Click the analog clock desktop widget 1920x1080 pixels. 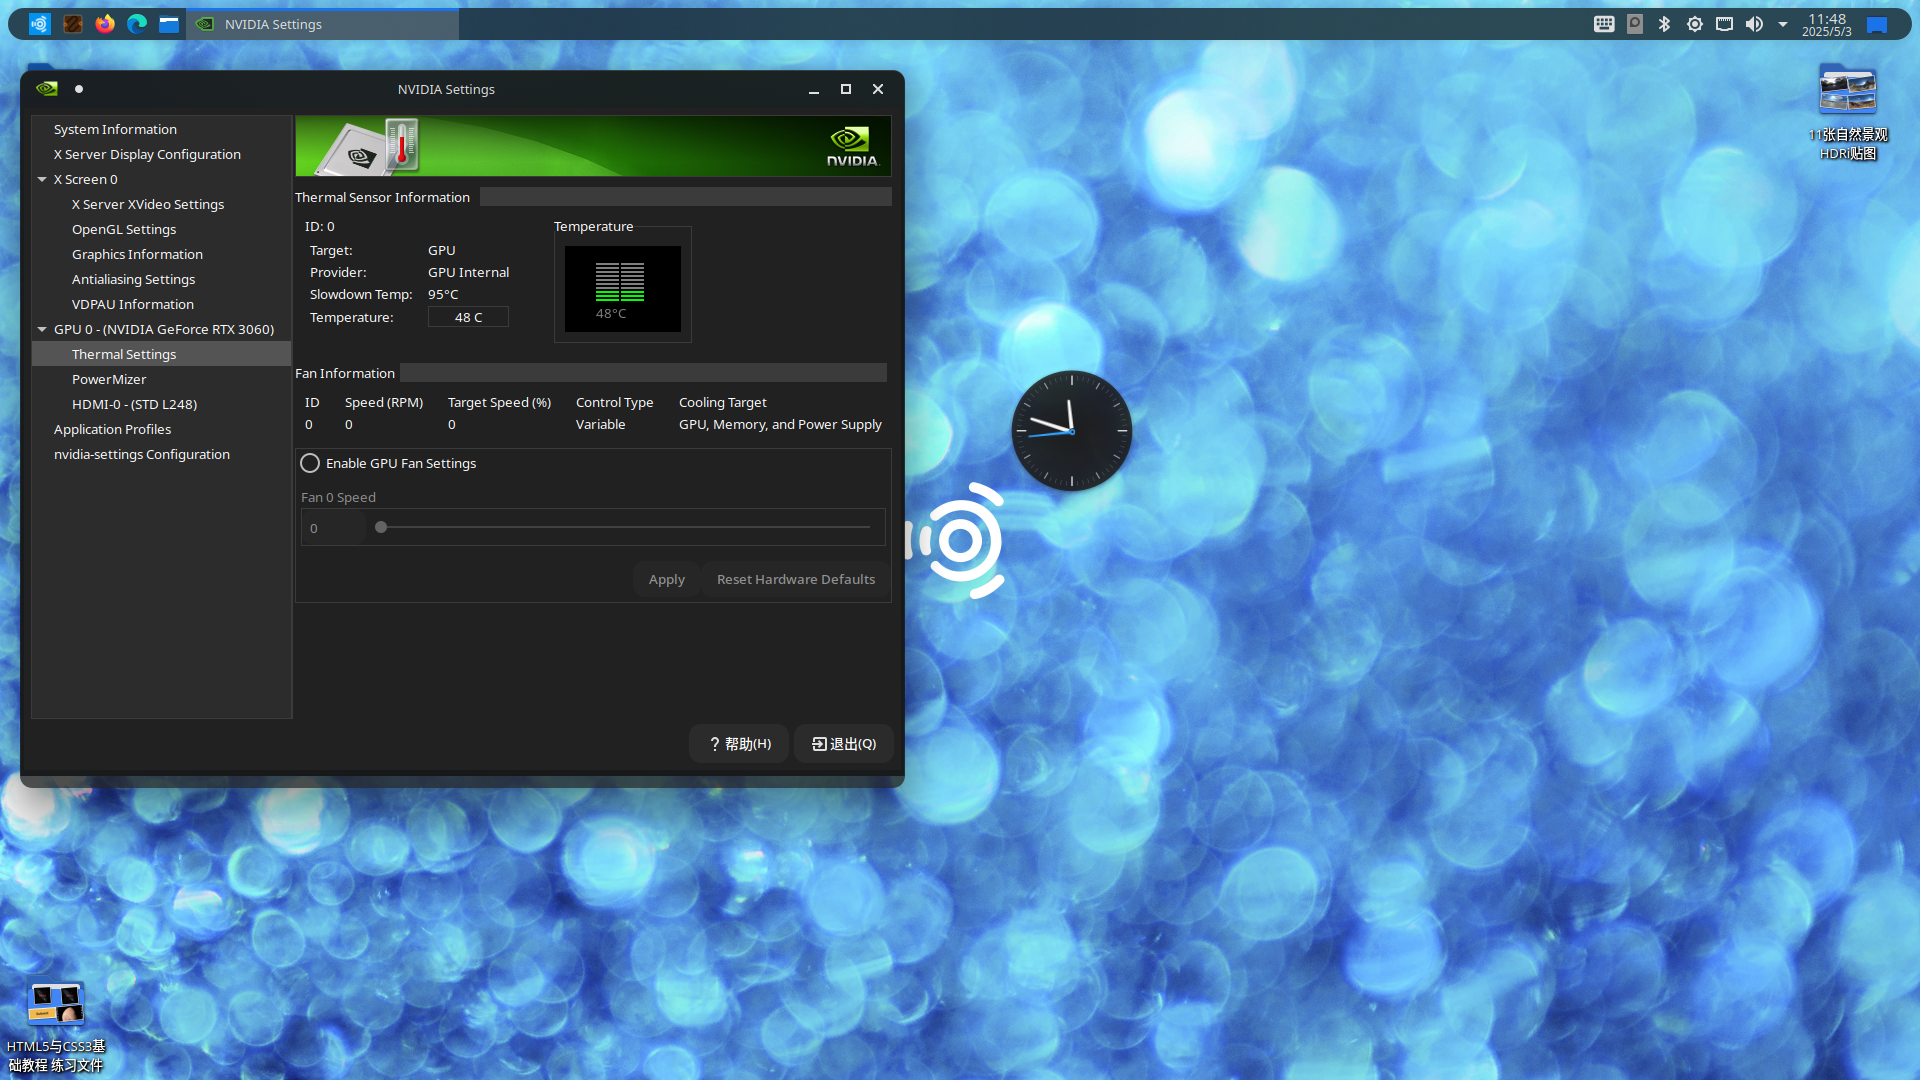click(1071, 431)
